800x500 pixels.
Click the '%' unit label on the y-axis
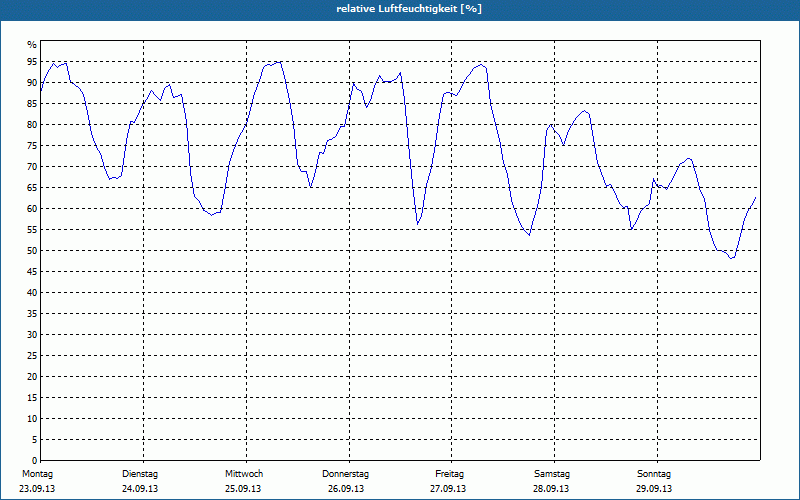point(32,45)
